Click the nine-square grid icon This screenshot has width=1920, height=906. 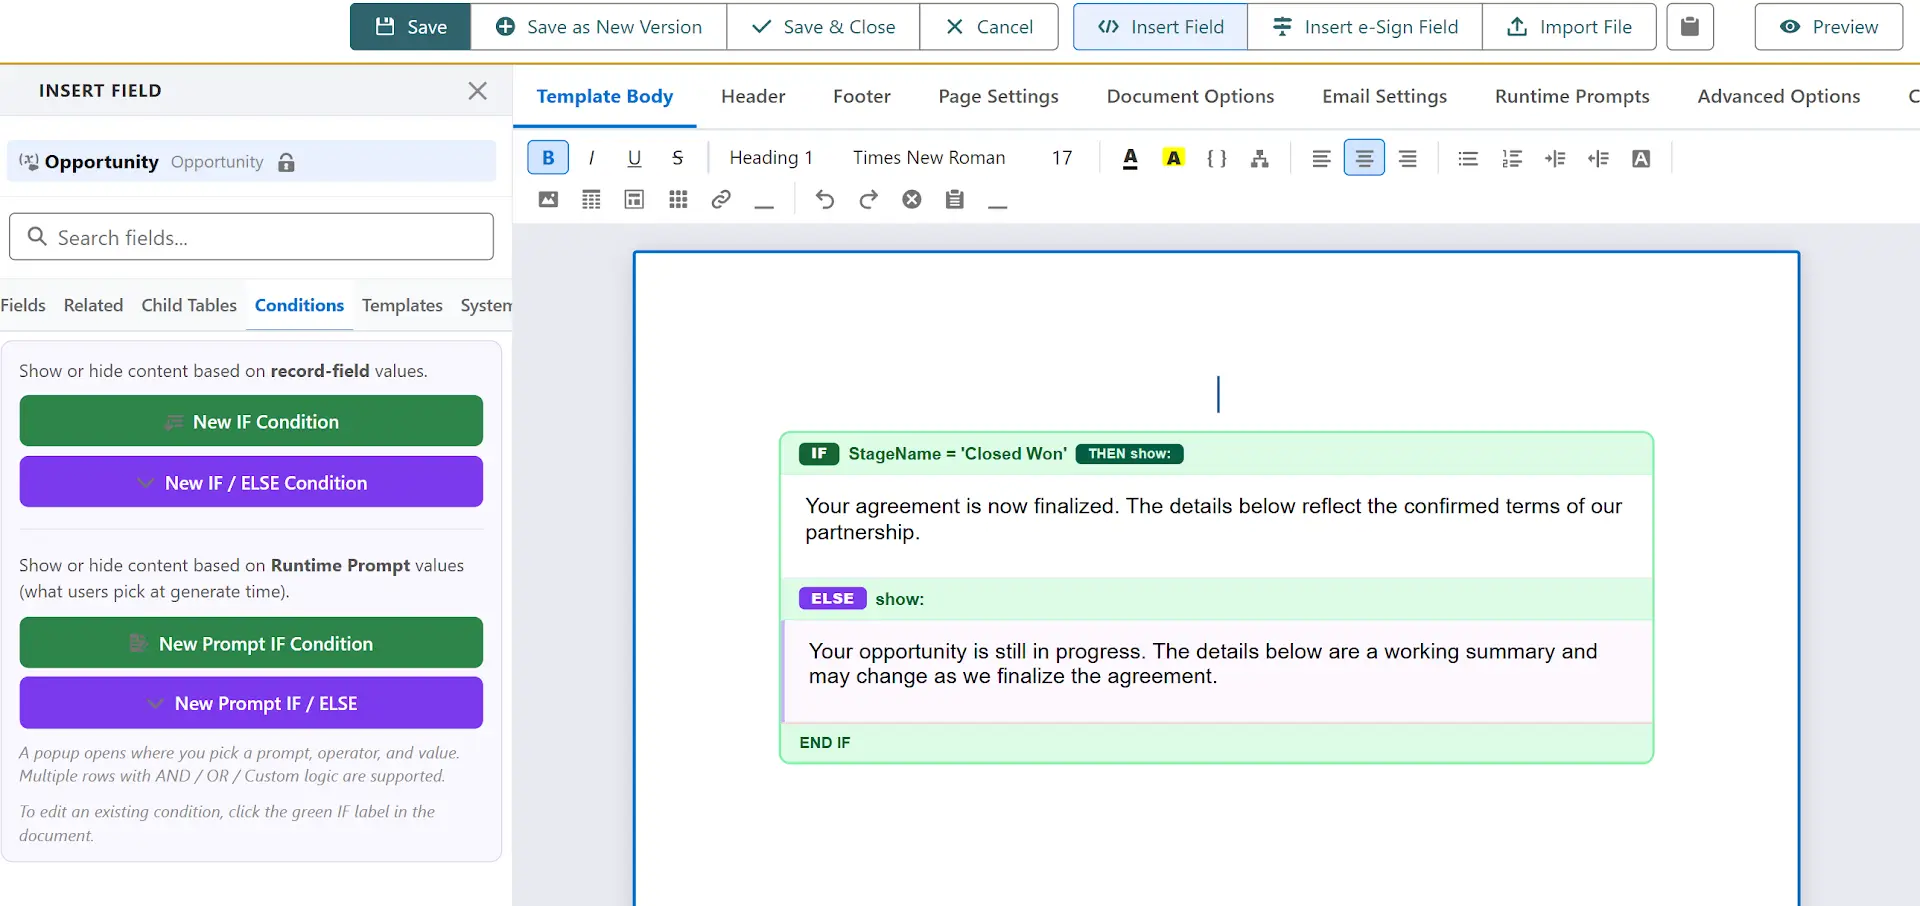678,199
